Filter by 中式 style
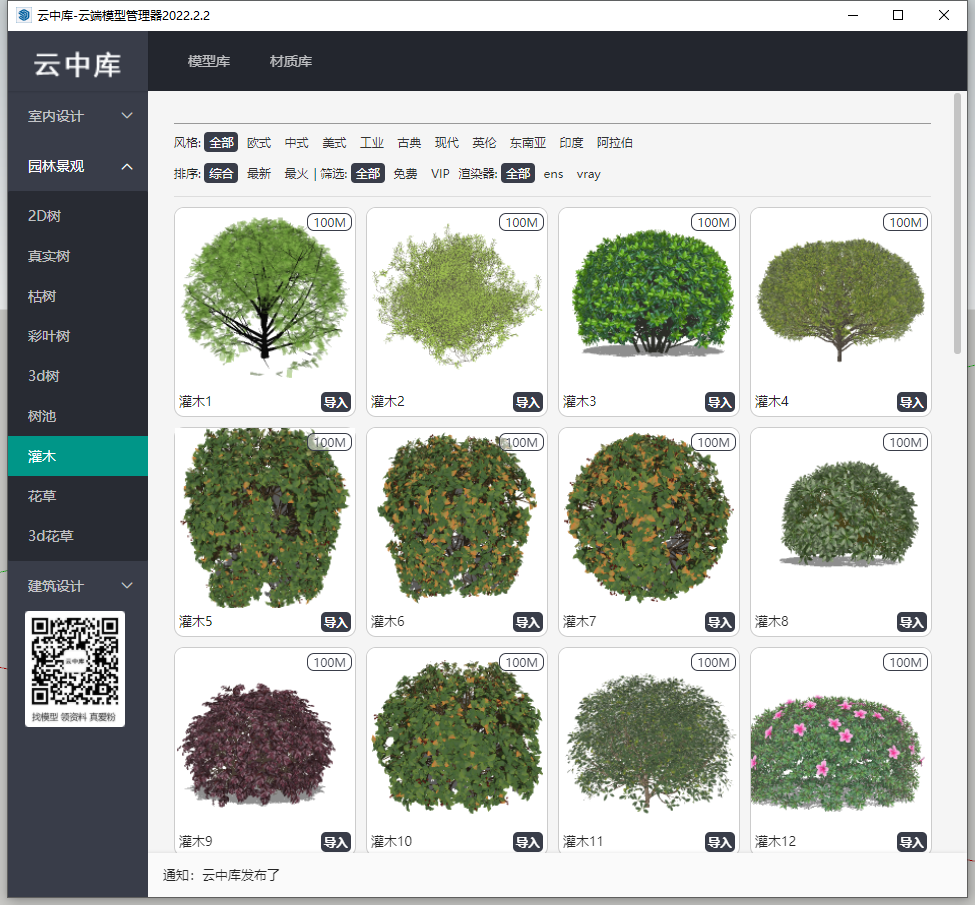 [297, 142]
